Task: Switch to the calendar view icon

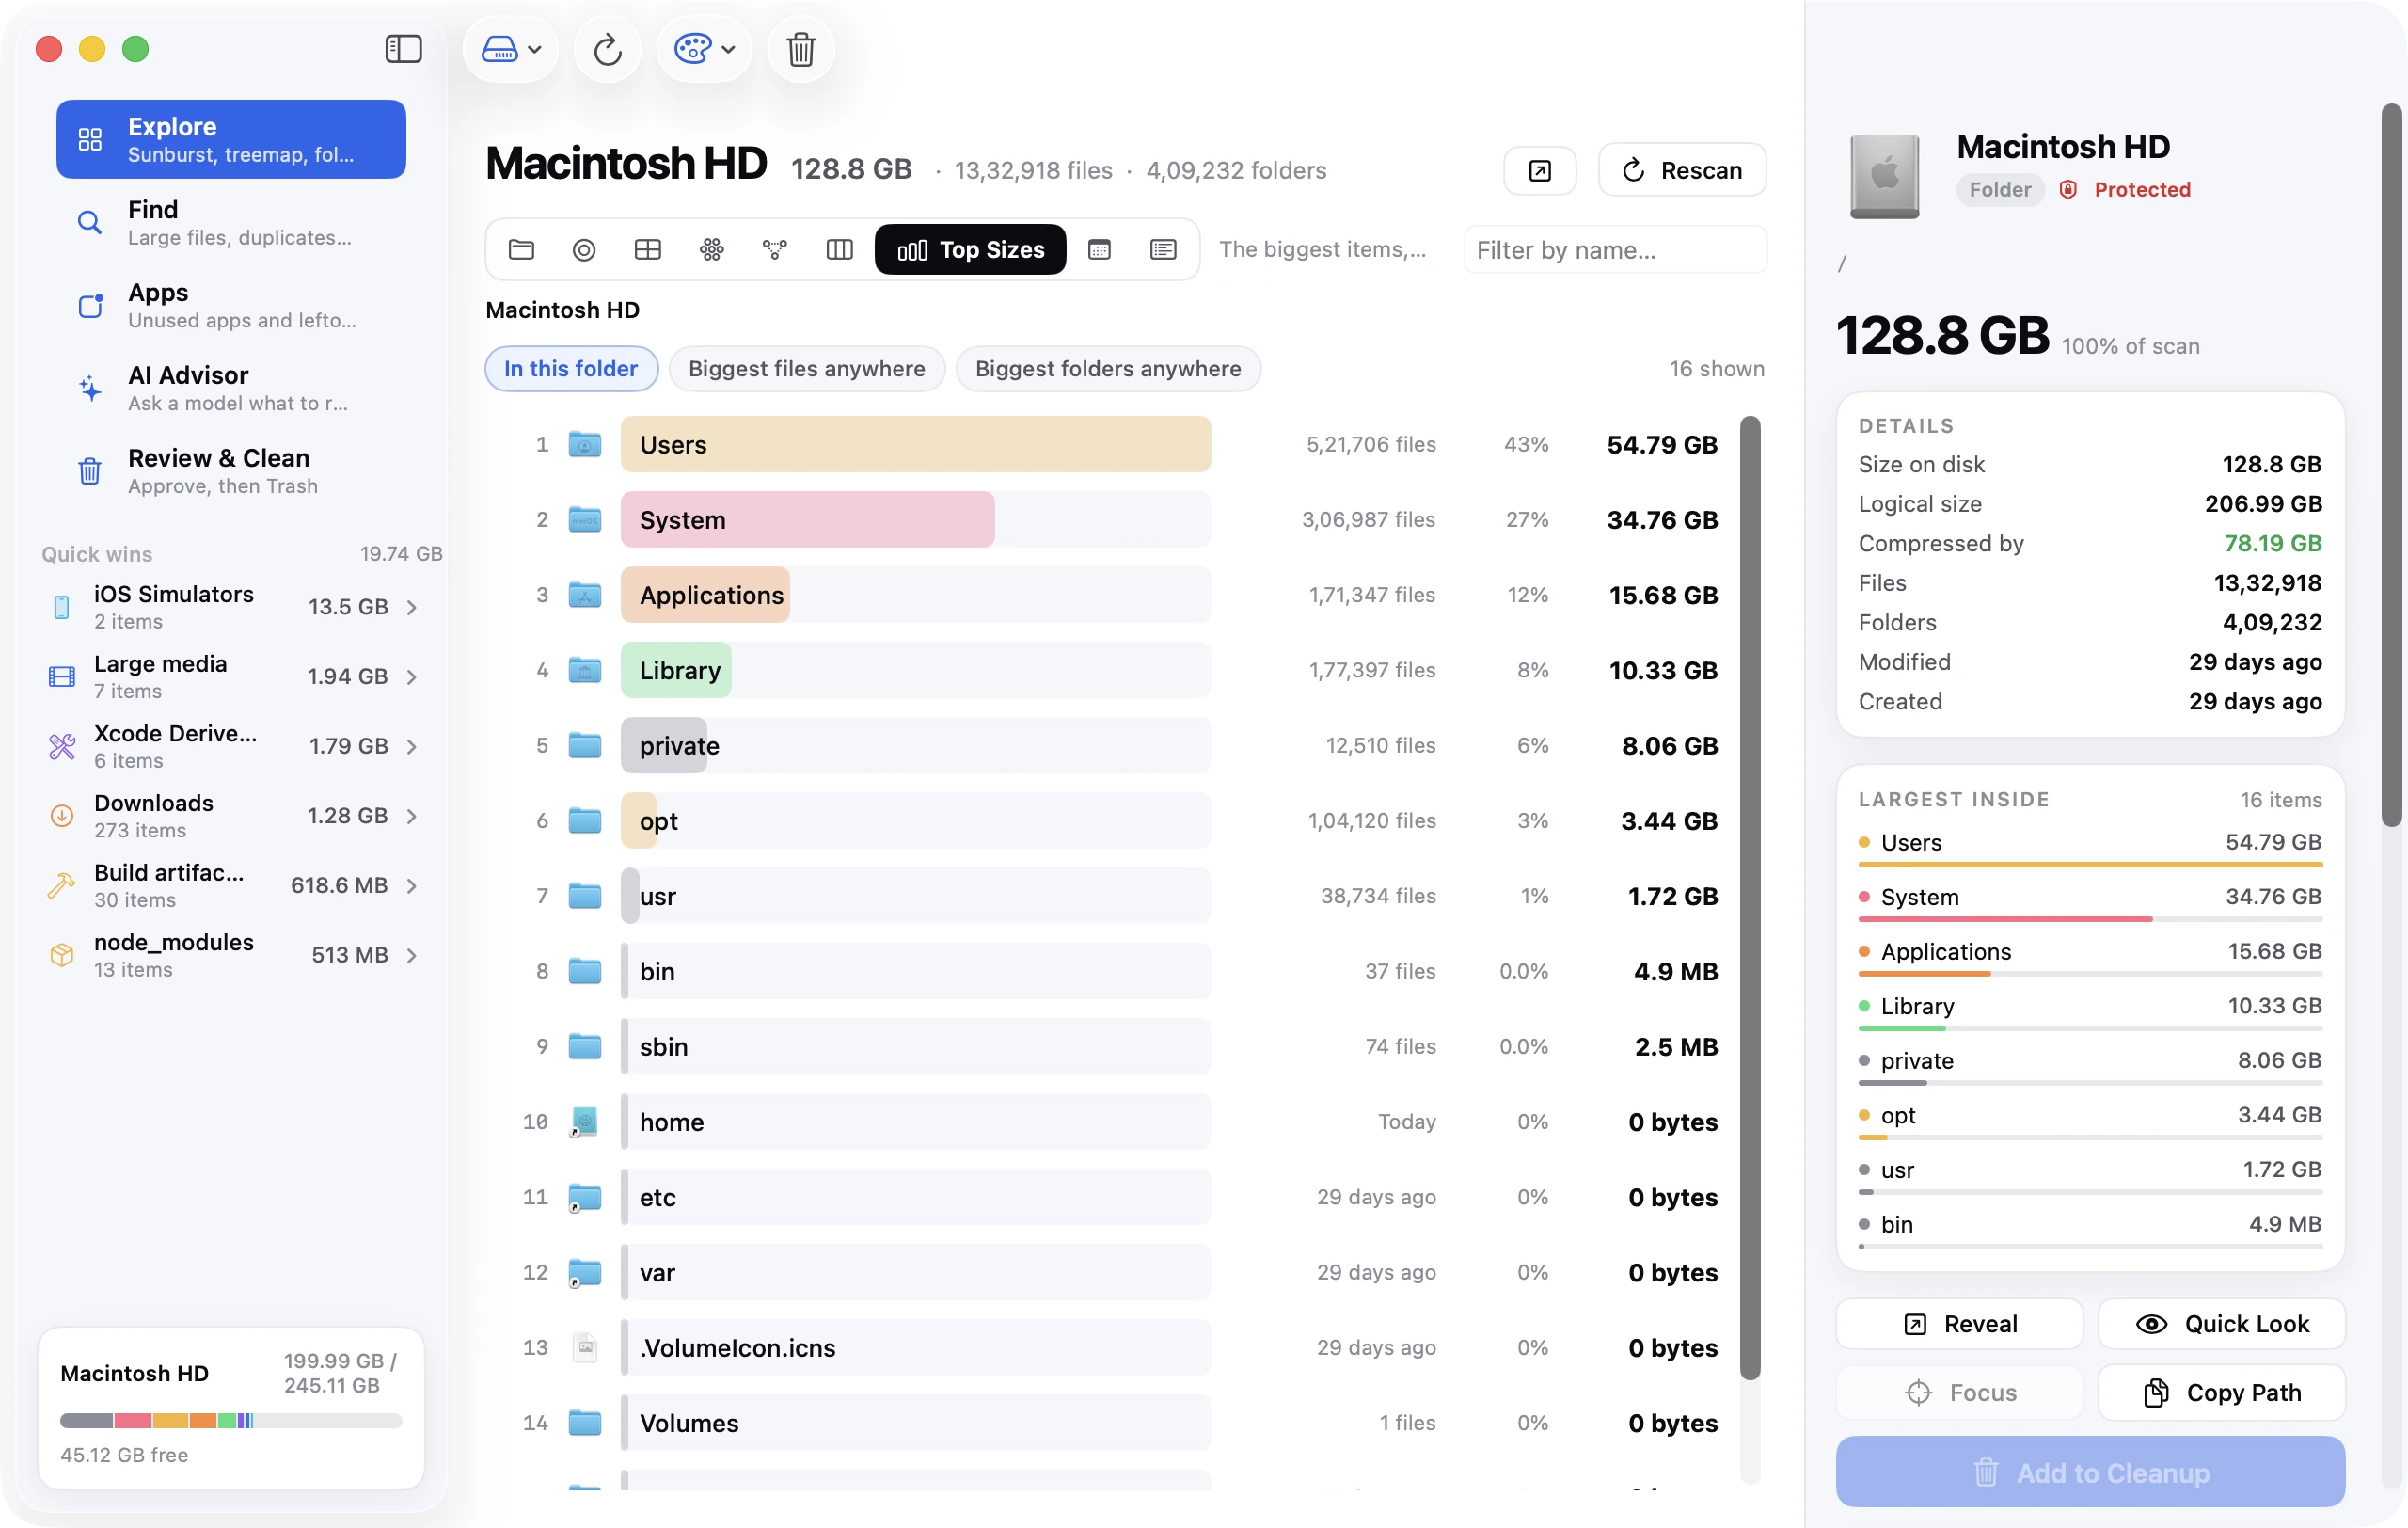Action: click(1099, 249)
